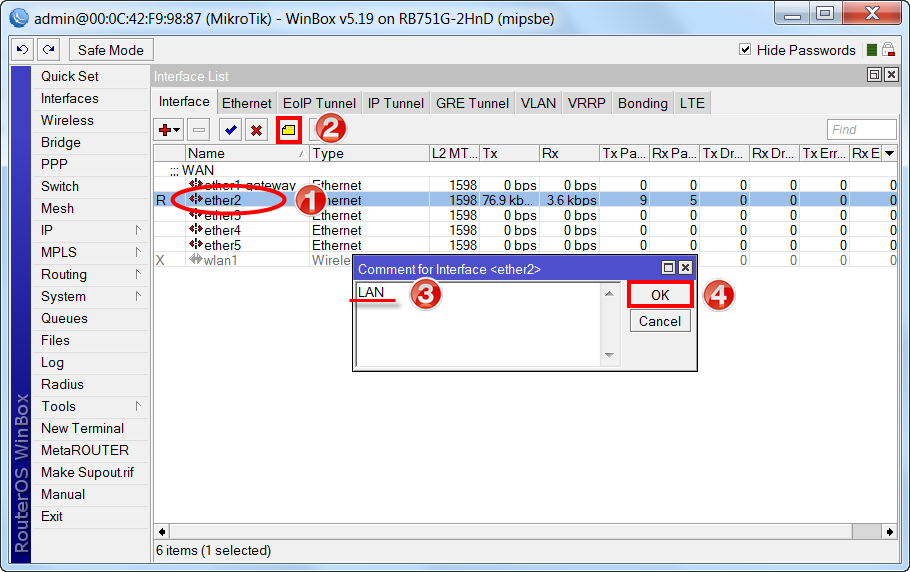Confirm the comment with OK

pos(660,295)
